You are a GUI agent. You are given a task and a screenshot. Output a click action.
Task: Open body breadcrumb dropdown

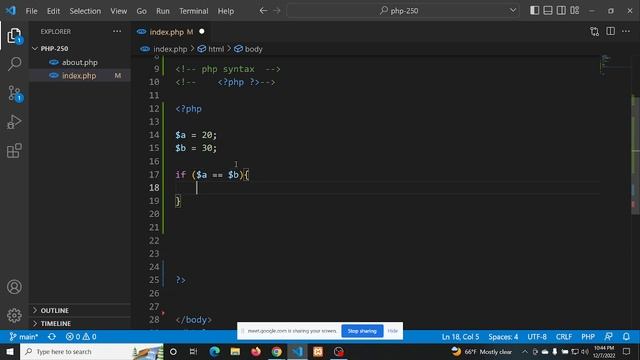click(x=249, y=49)
